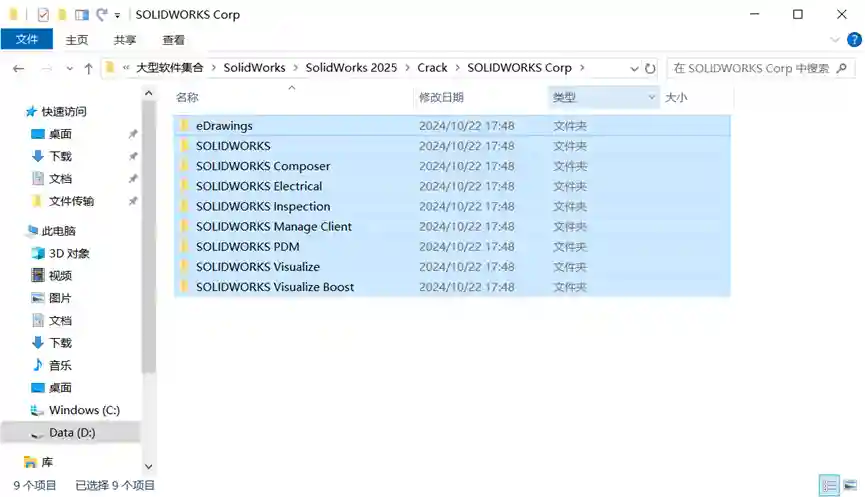Screen dimensions: 865x497
Task: Open the 类型 column filter dropdown
Action: [x=652, y=97]
